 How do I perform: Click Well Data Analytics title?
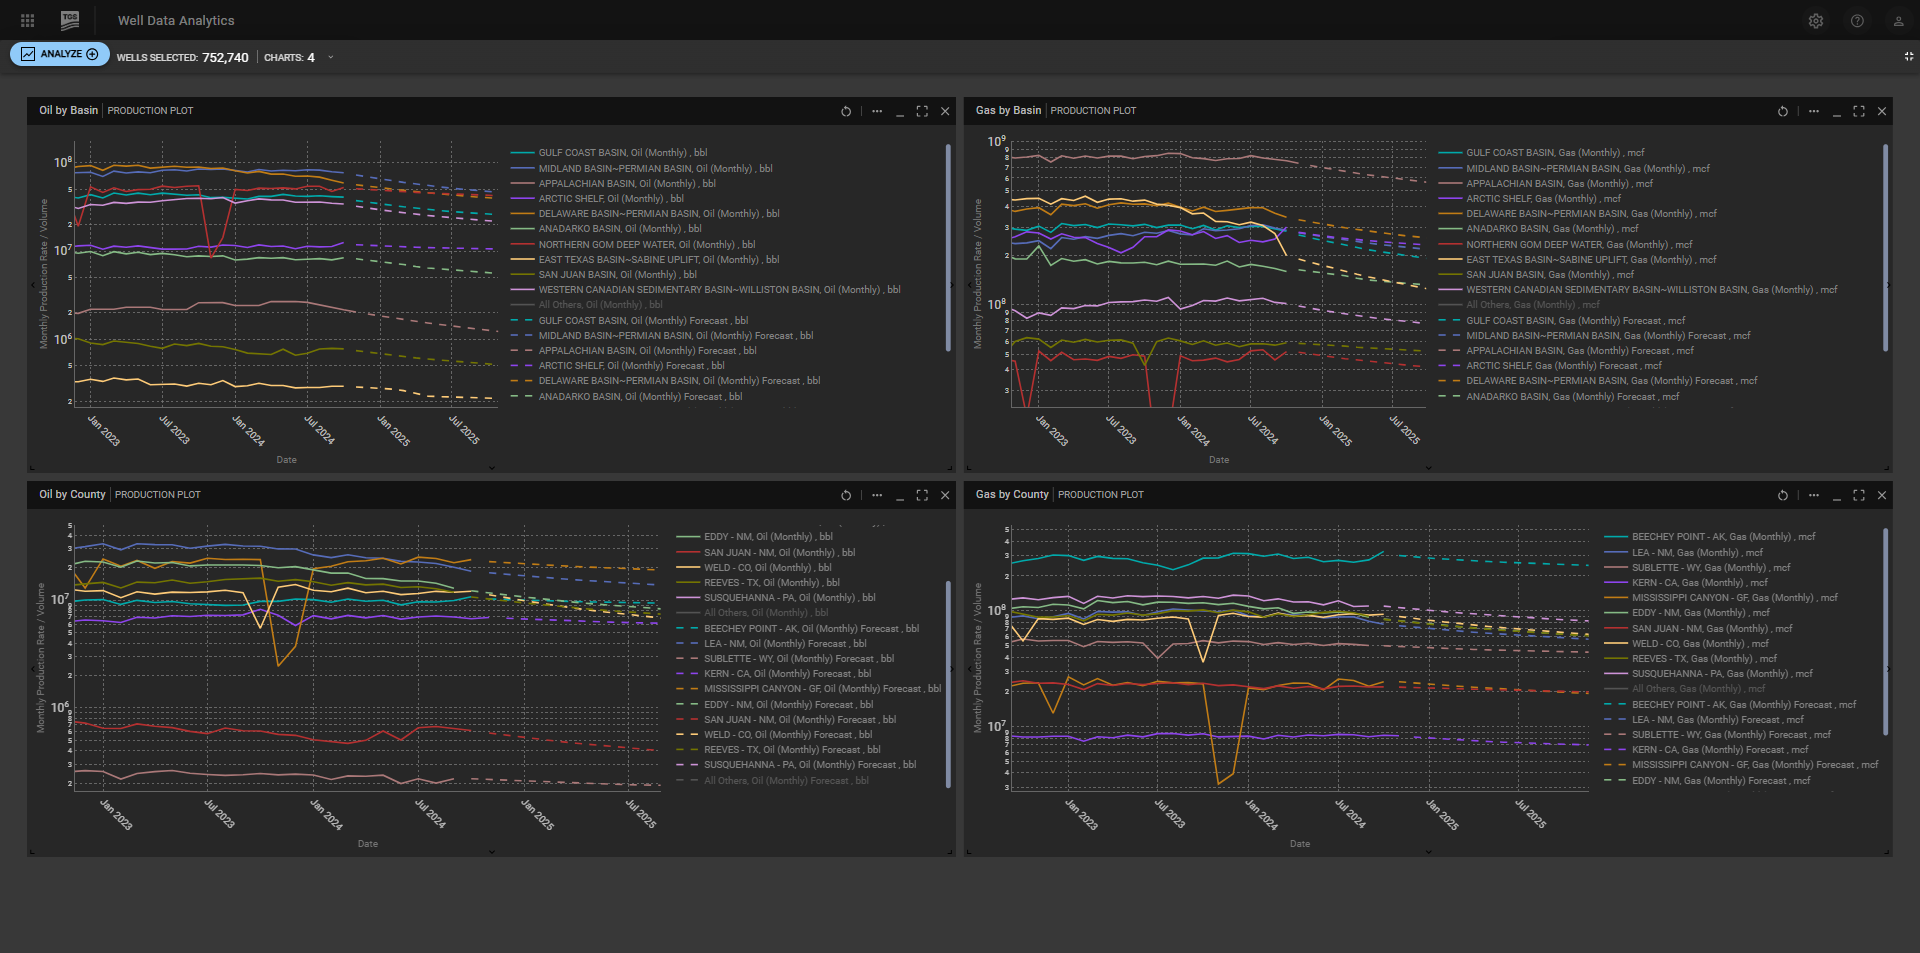click(x=176, y=21)
